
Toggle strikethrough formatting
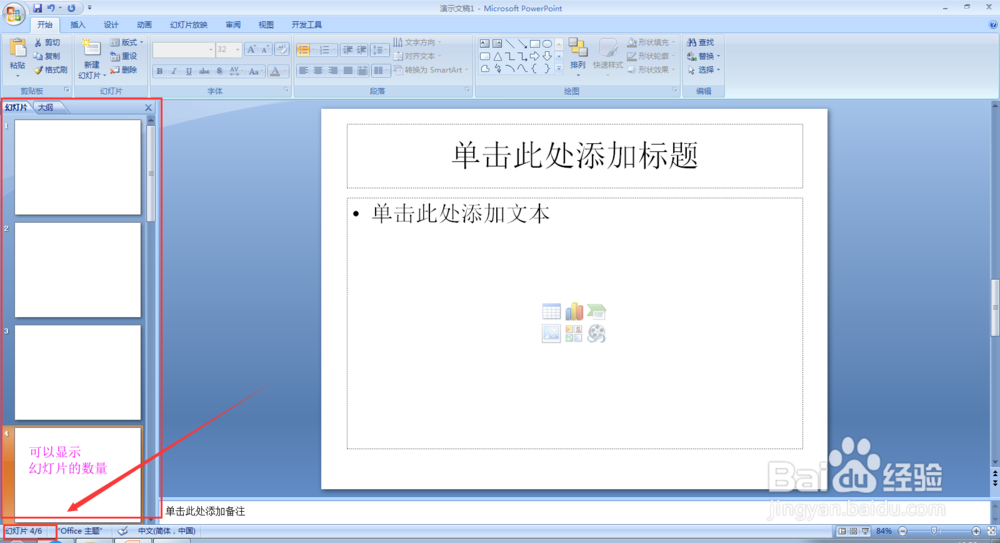click(x=204, y=71)
